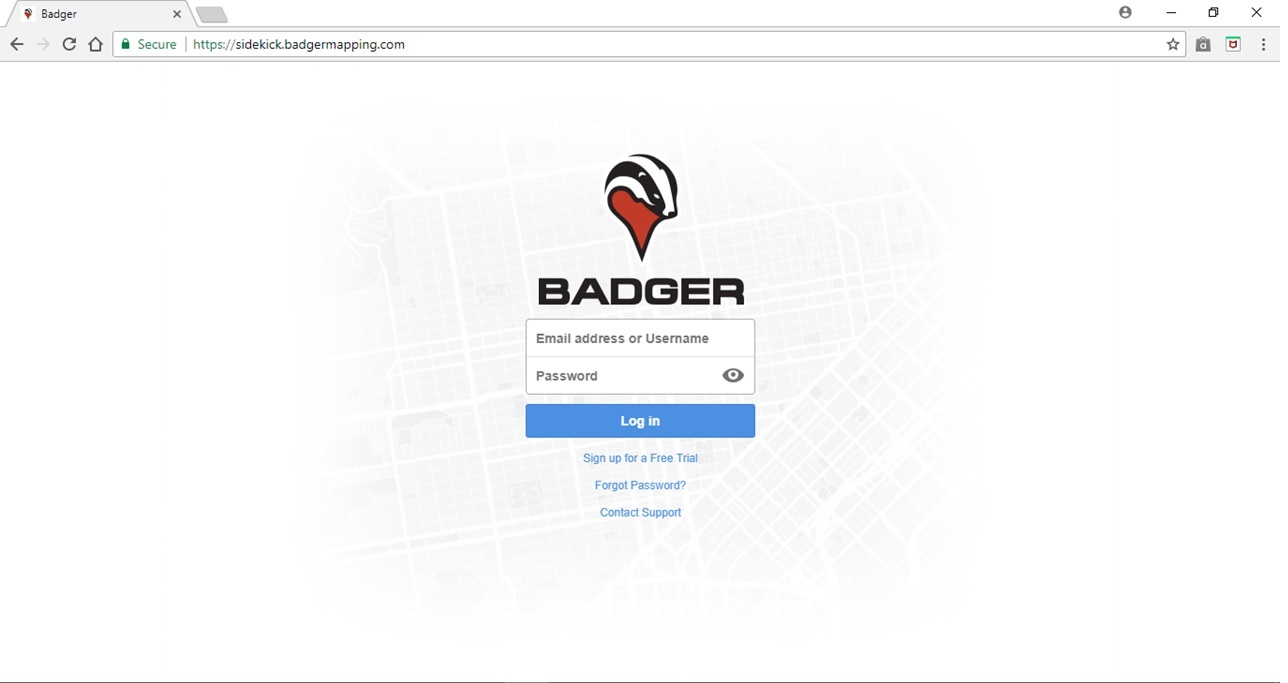Viewport: 1288px width, 683px height.
Task: Open the Chrome profile avatar icon
Action: pos(1125,13)
